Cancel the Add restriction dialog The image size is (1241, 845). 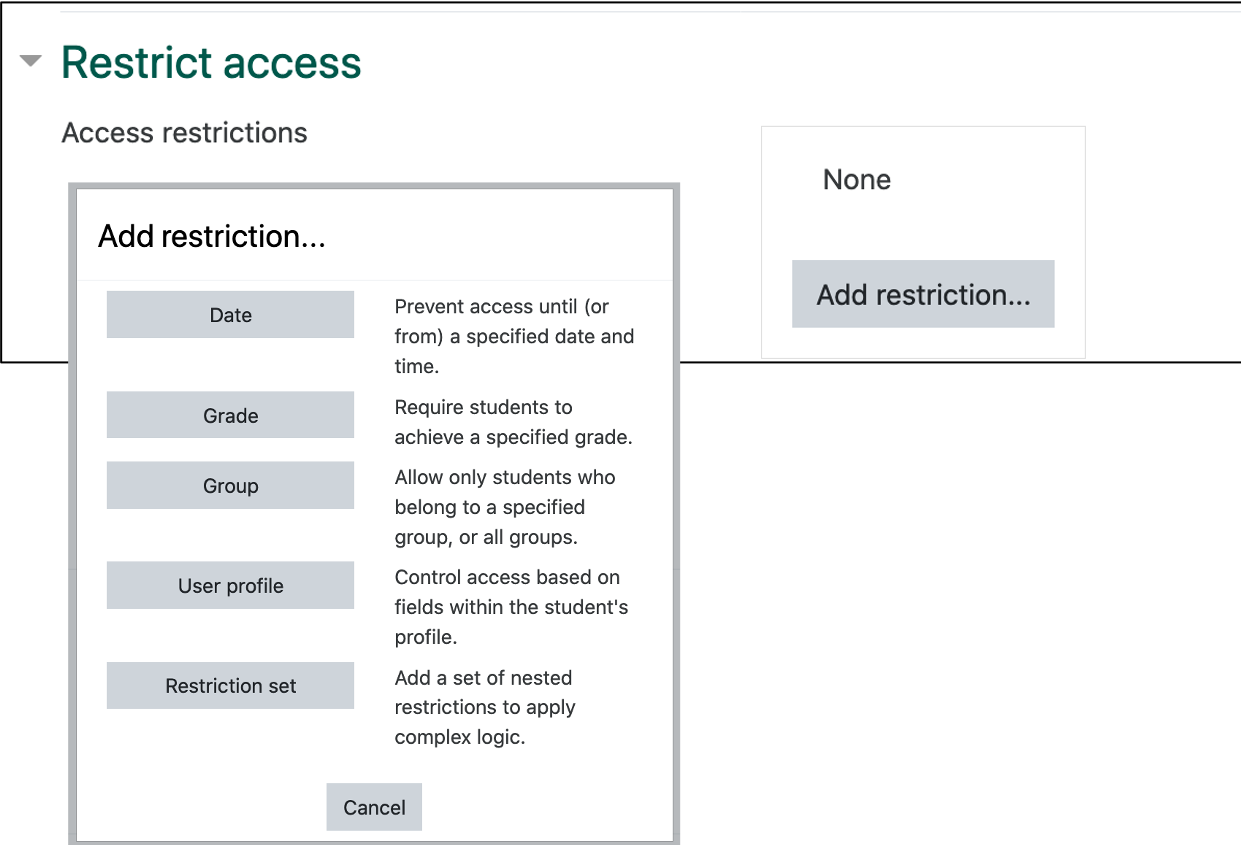(x=374, y=807)
